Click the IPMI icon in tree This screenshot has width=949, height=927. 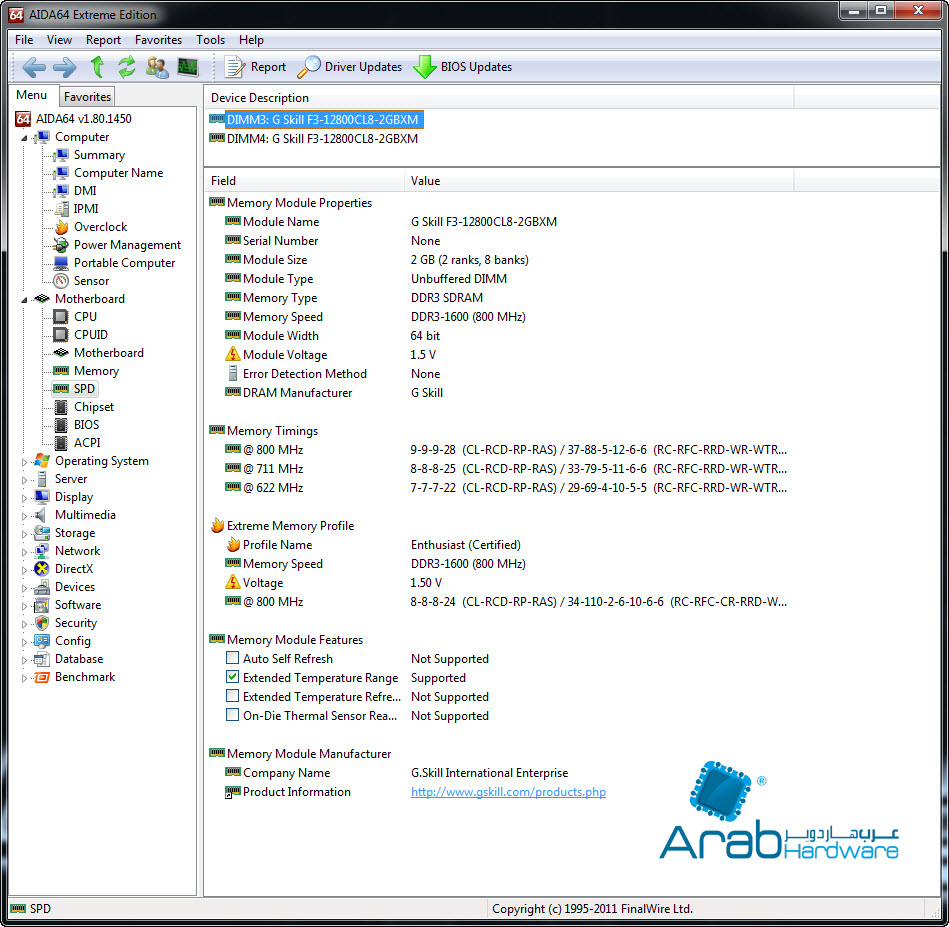61,209
